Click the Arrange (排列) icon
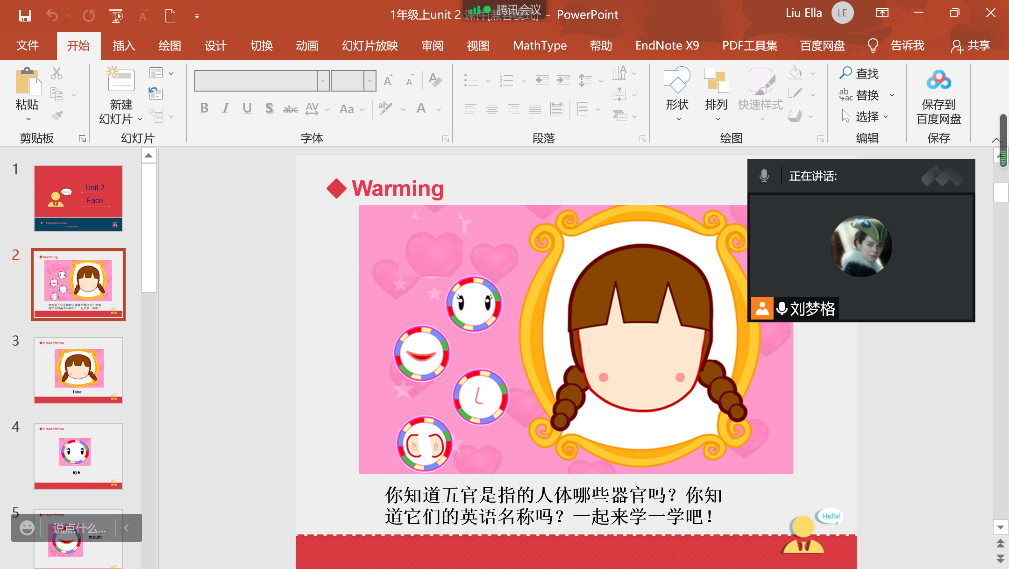Screen dimensions: 1009x569 pos(716,82)
